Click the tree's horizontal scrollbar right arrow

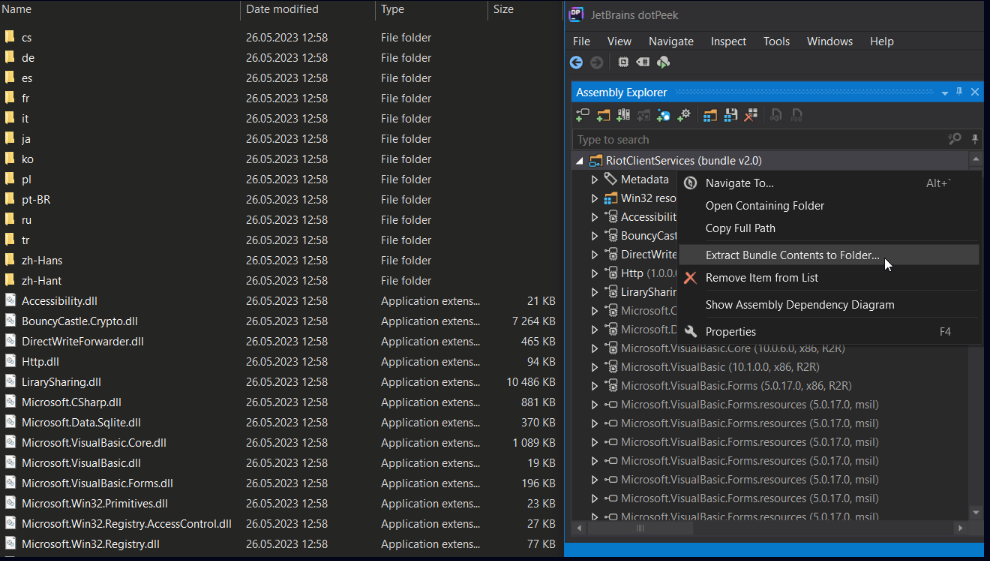pos(960,528)
